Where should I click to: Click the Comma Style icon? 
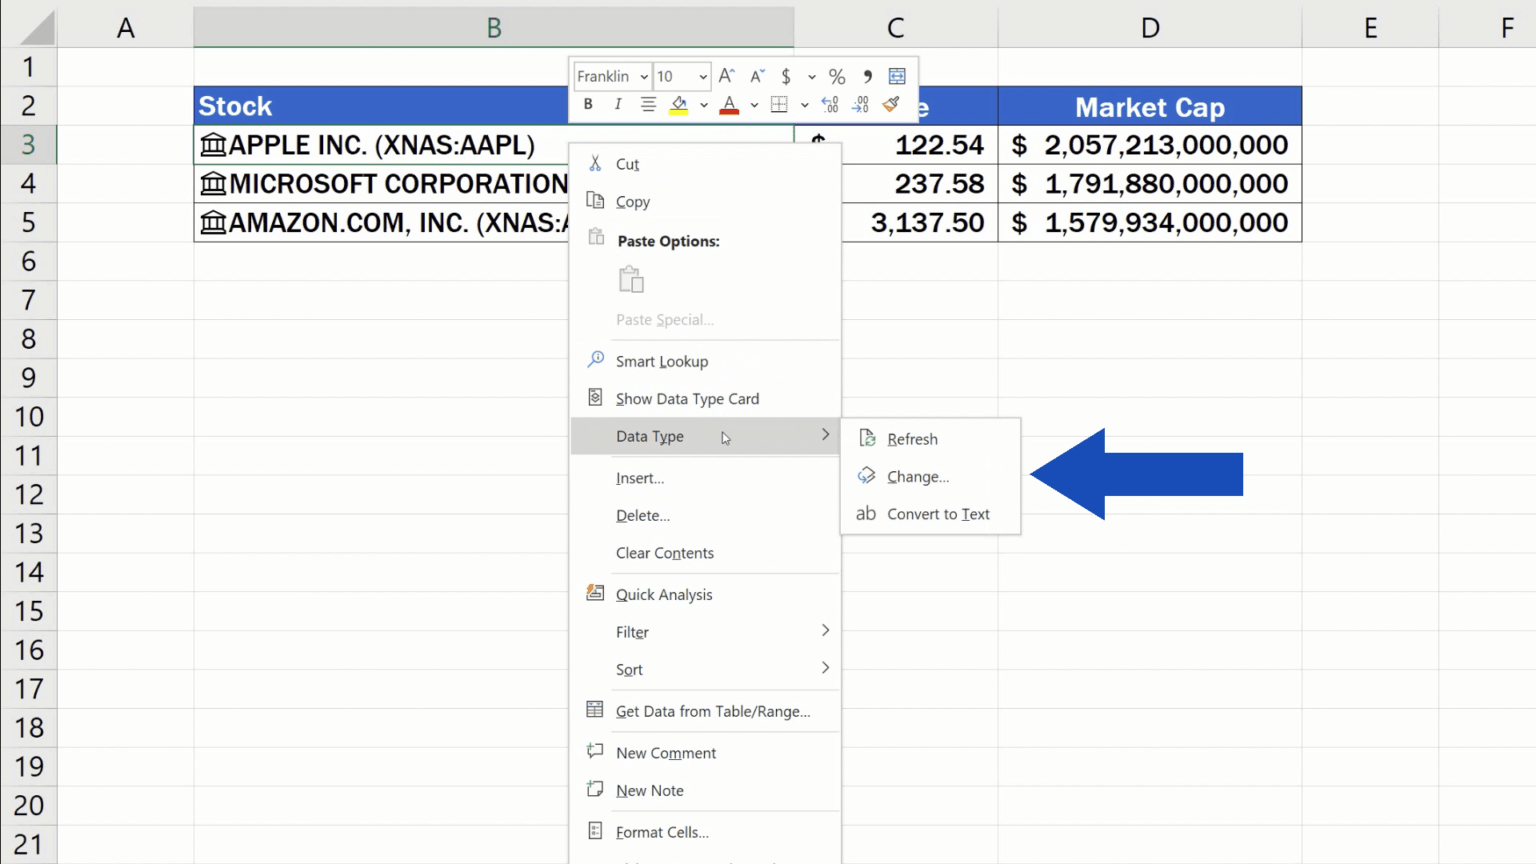[x=867, y=76]
